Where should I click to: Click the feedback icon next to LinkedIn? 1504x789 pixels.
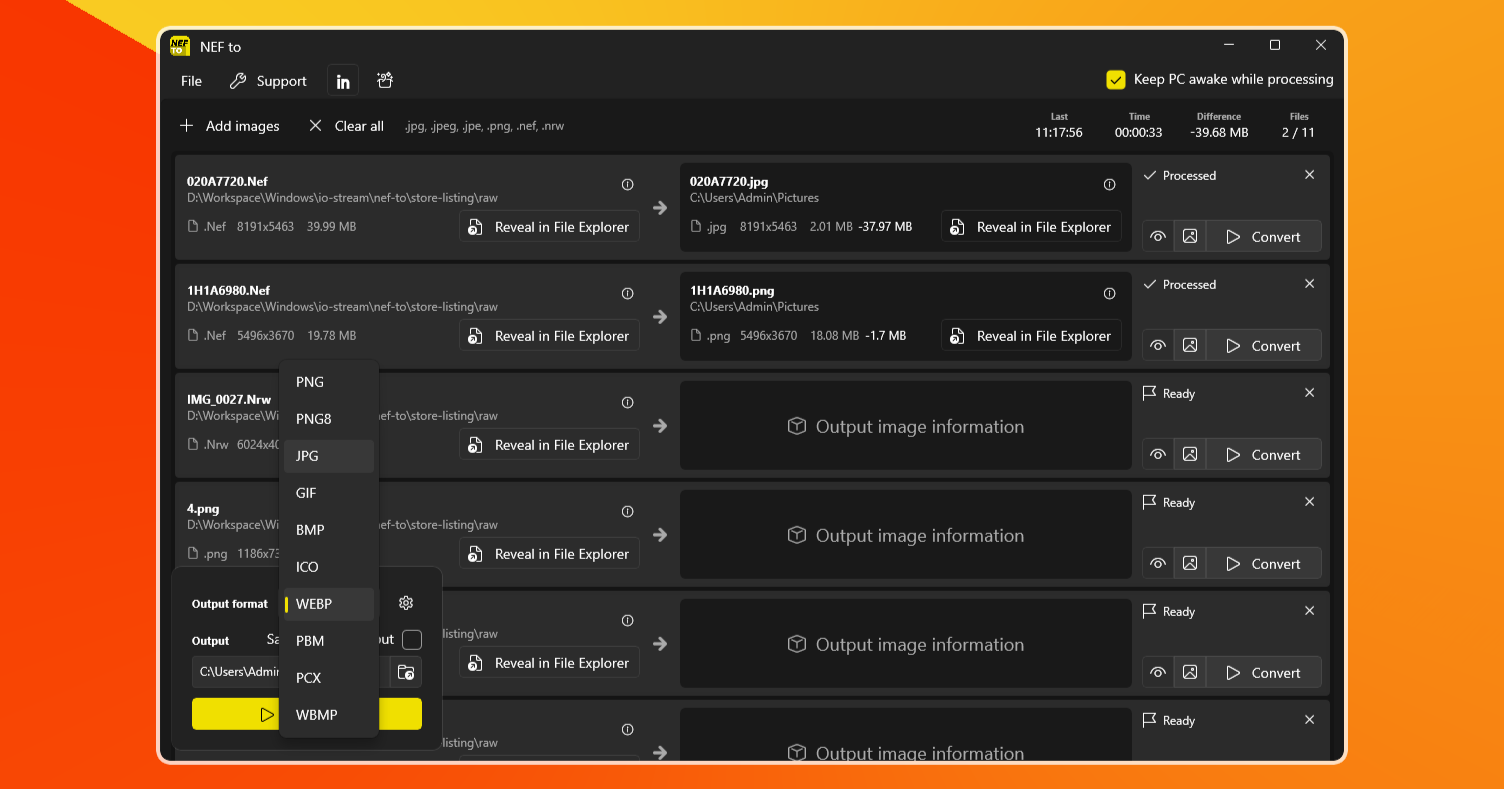pyautogui.click(x=384, y=81)
